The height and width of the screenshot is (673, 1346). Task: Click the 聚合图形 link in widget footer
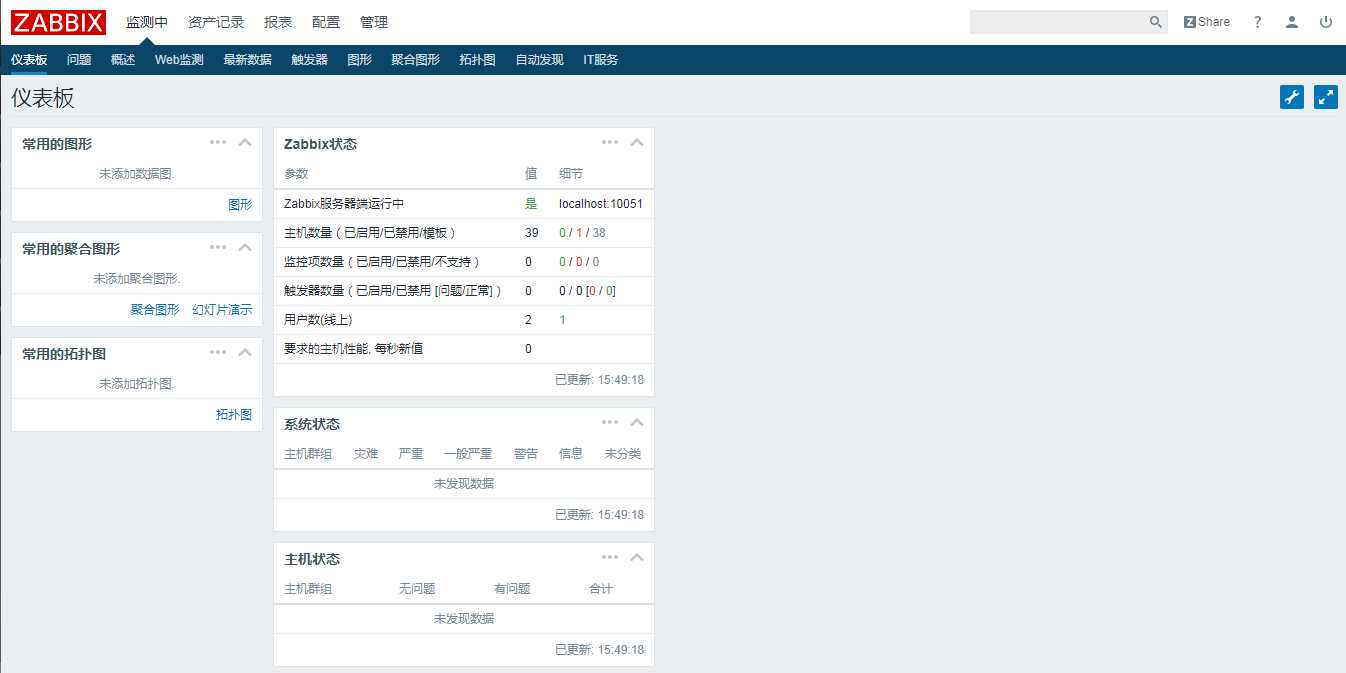click(155, 309)
